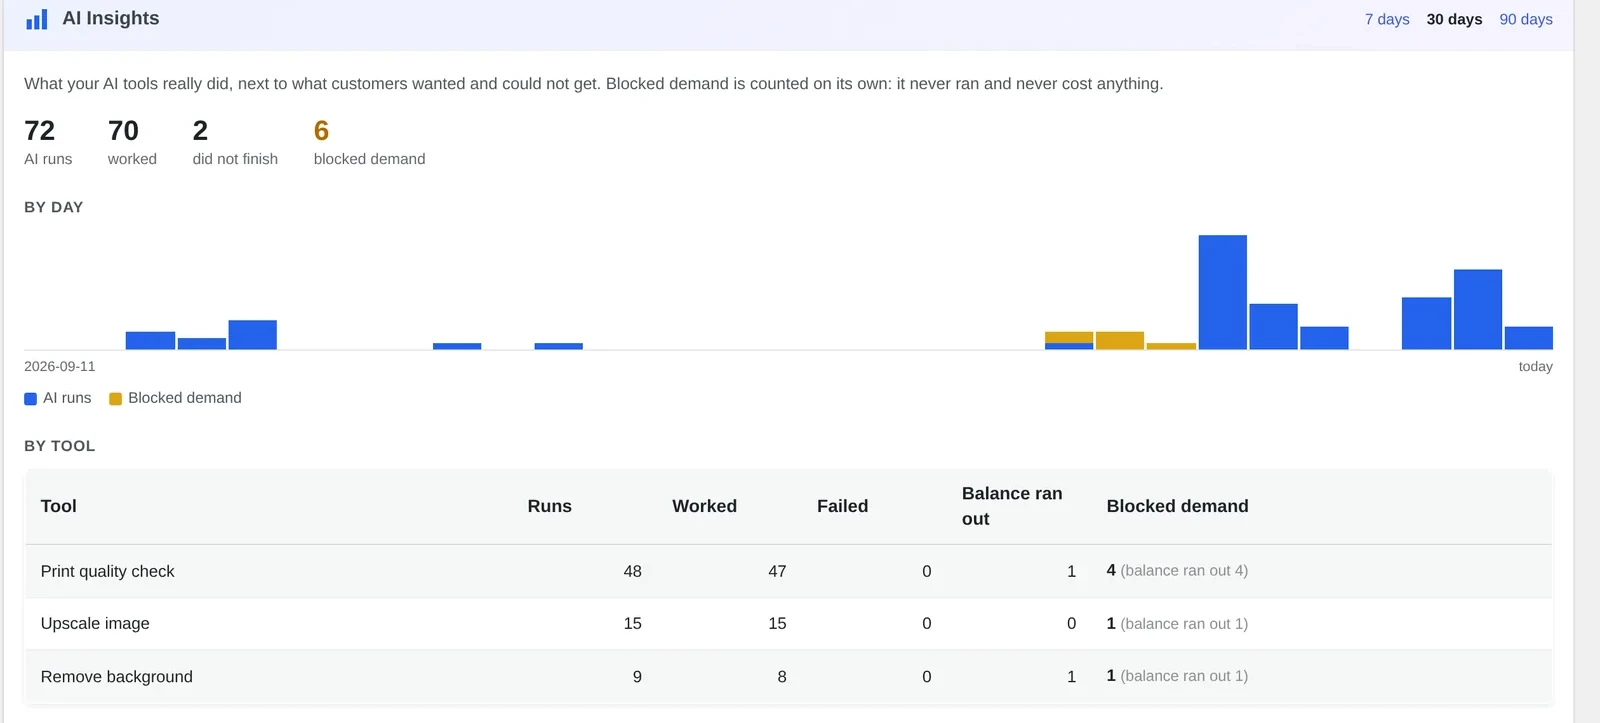The width and height of the screenshot is (1600, 723).
Task: Click the tallest blue bar in the chart
Action: (1222, 292)
